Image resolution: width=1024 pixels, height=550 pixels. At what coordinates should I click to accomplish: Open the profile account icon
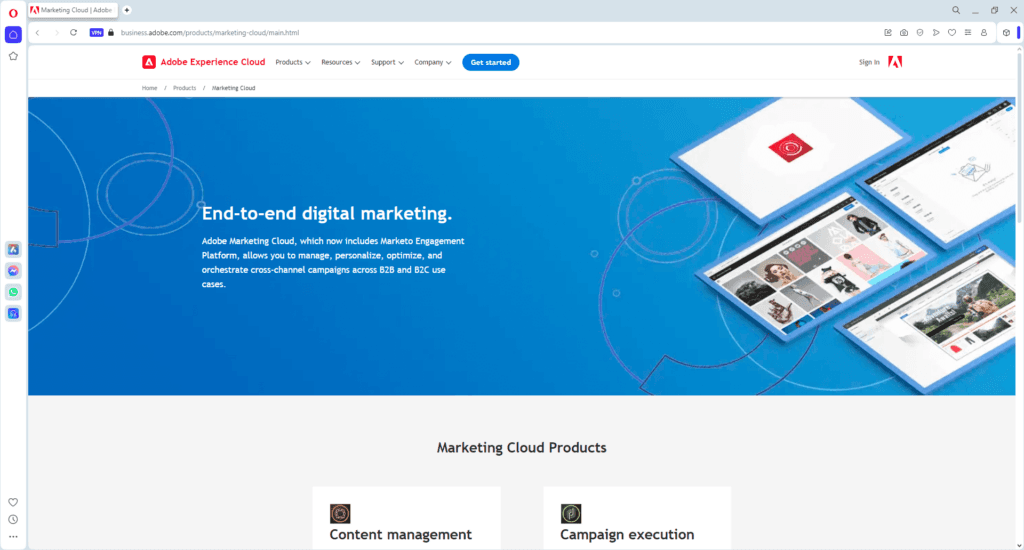[984, 33]
